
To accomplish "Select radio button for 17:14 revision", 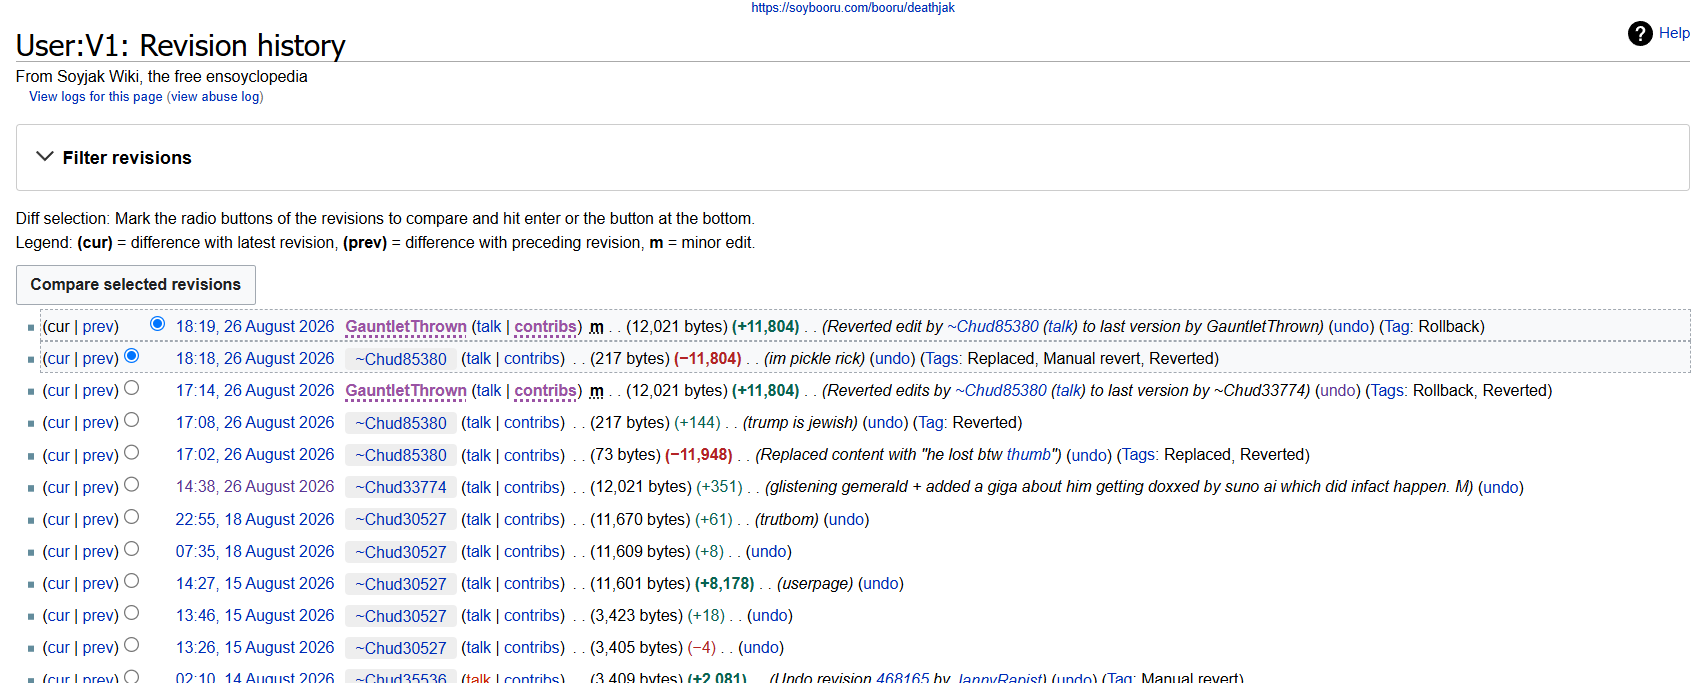I will point(131,388).
